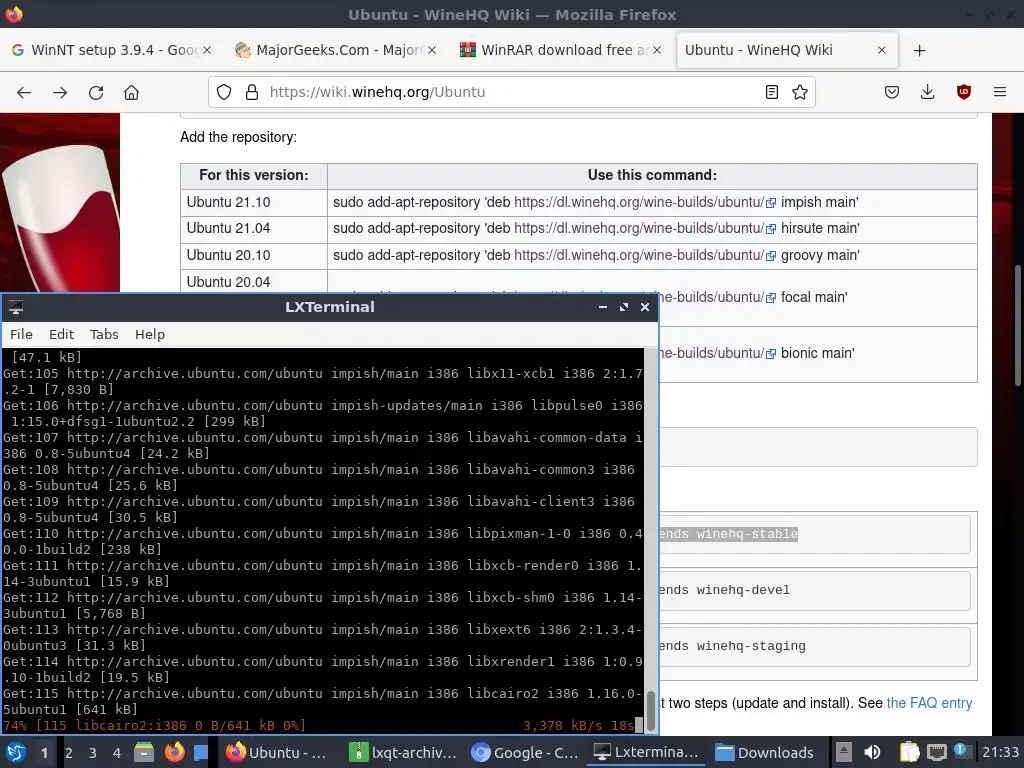1024x768 pixels.
Task: Open the Firefox downloads panel
Action: tap(927, 92)
